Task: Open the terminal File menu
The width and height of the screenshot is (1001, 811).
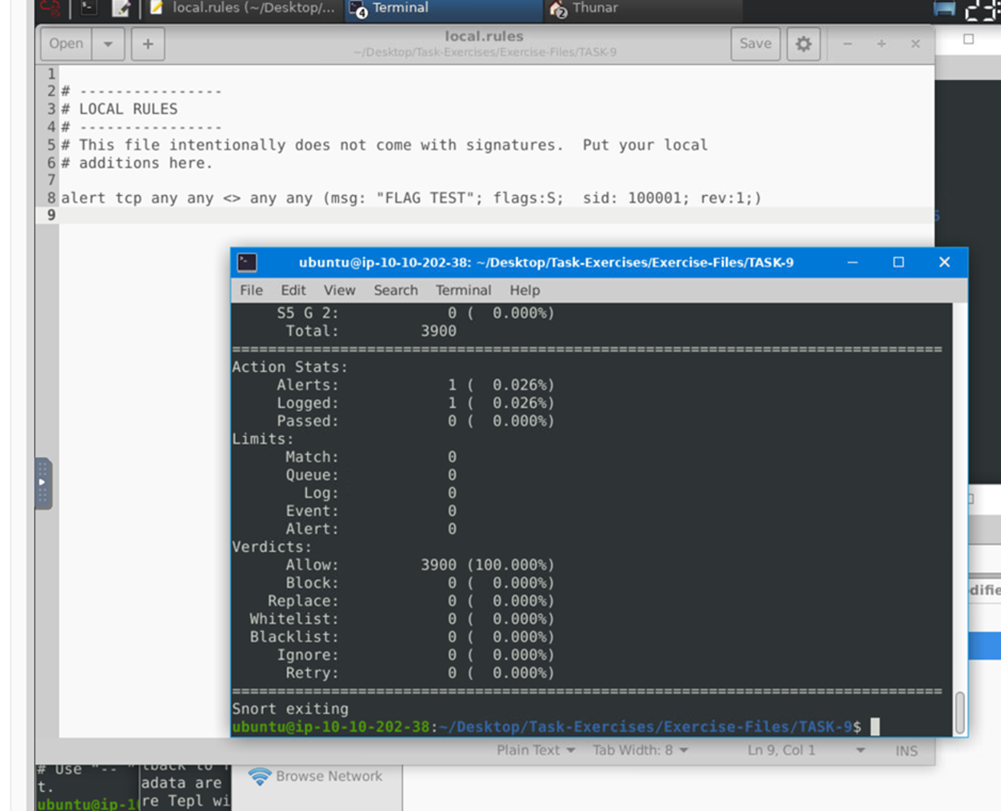Action: [x=251, y=290]
